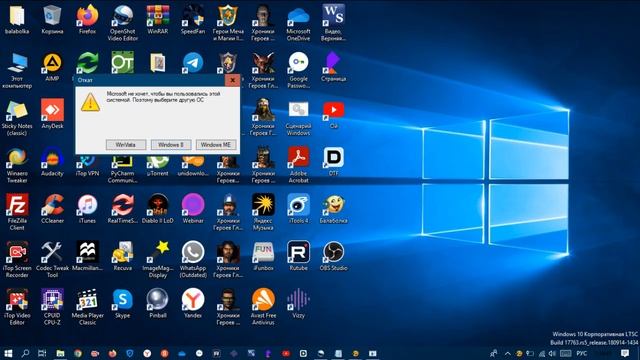Launch Яндекс Музыка from the desktop
The width and height of the screenshot is (640, 360).
(x=263, y=212)
